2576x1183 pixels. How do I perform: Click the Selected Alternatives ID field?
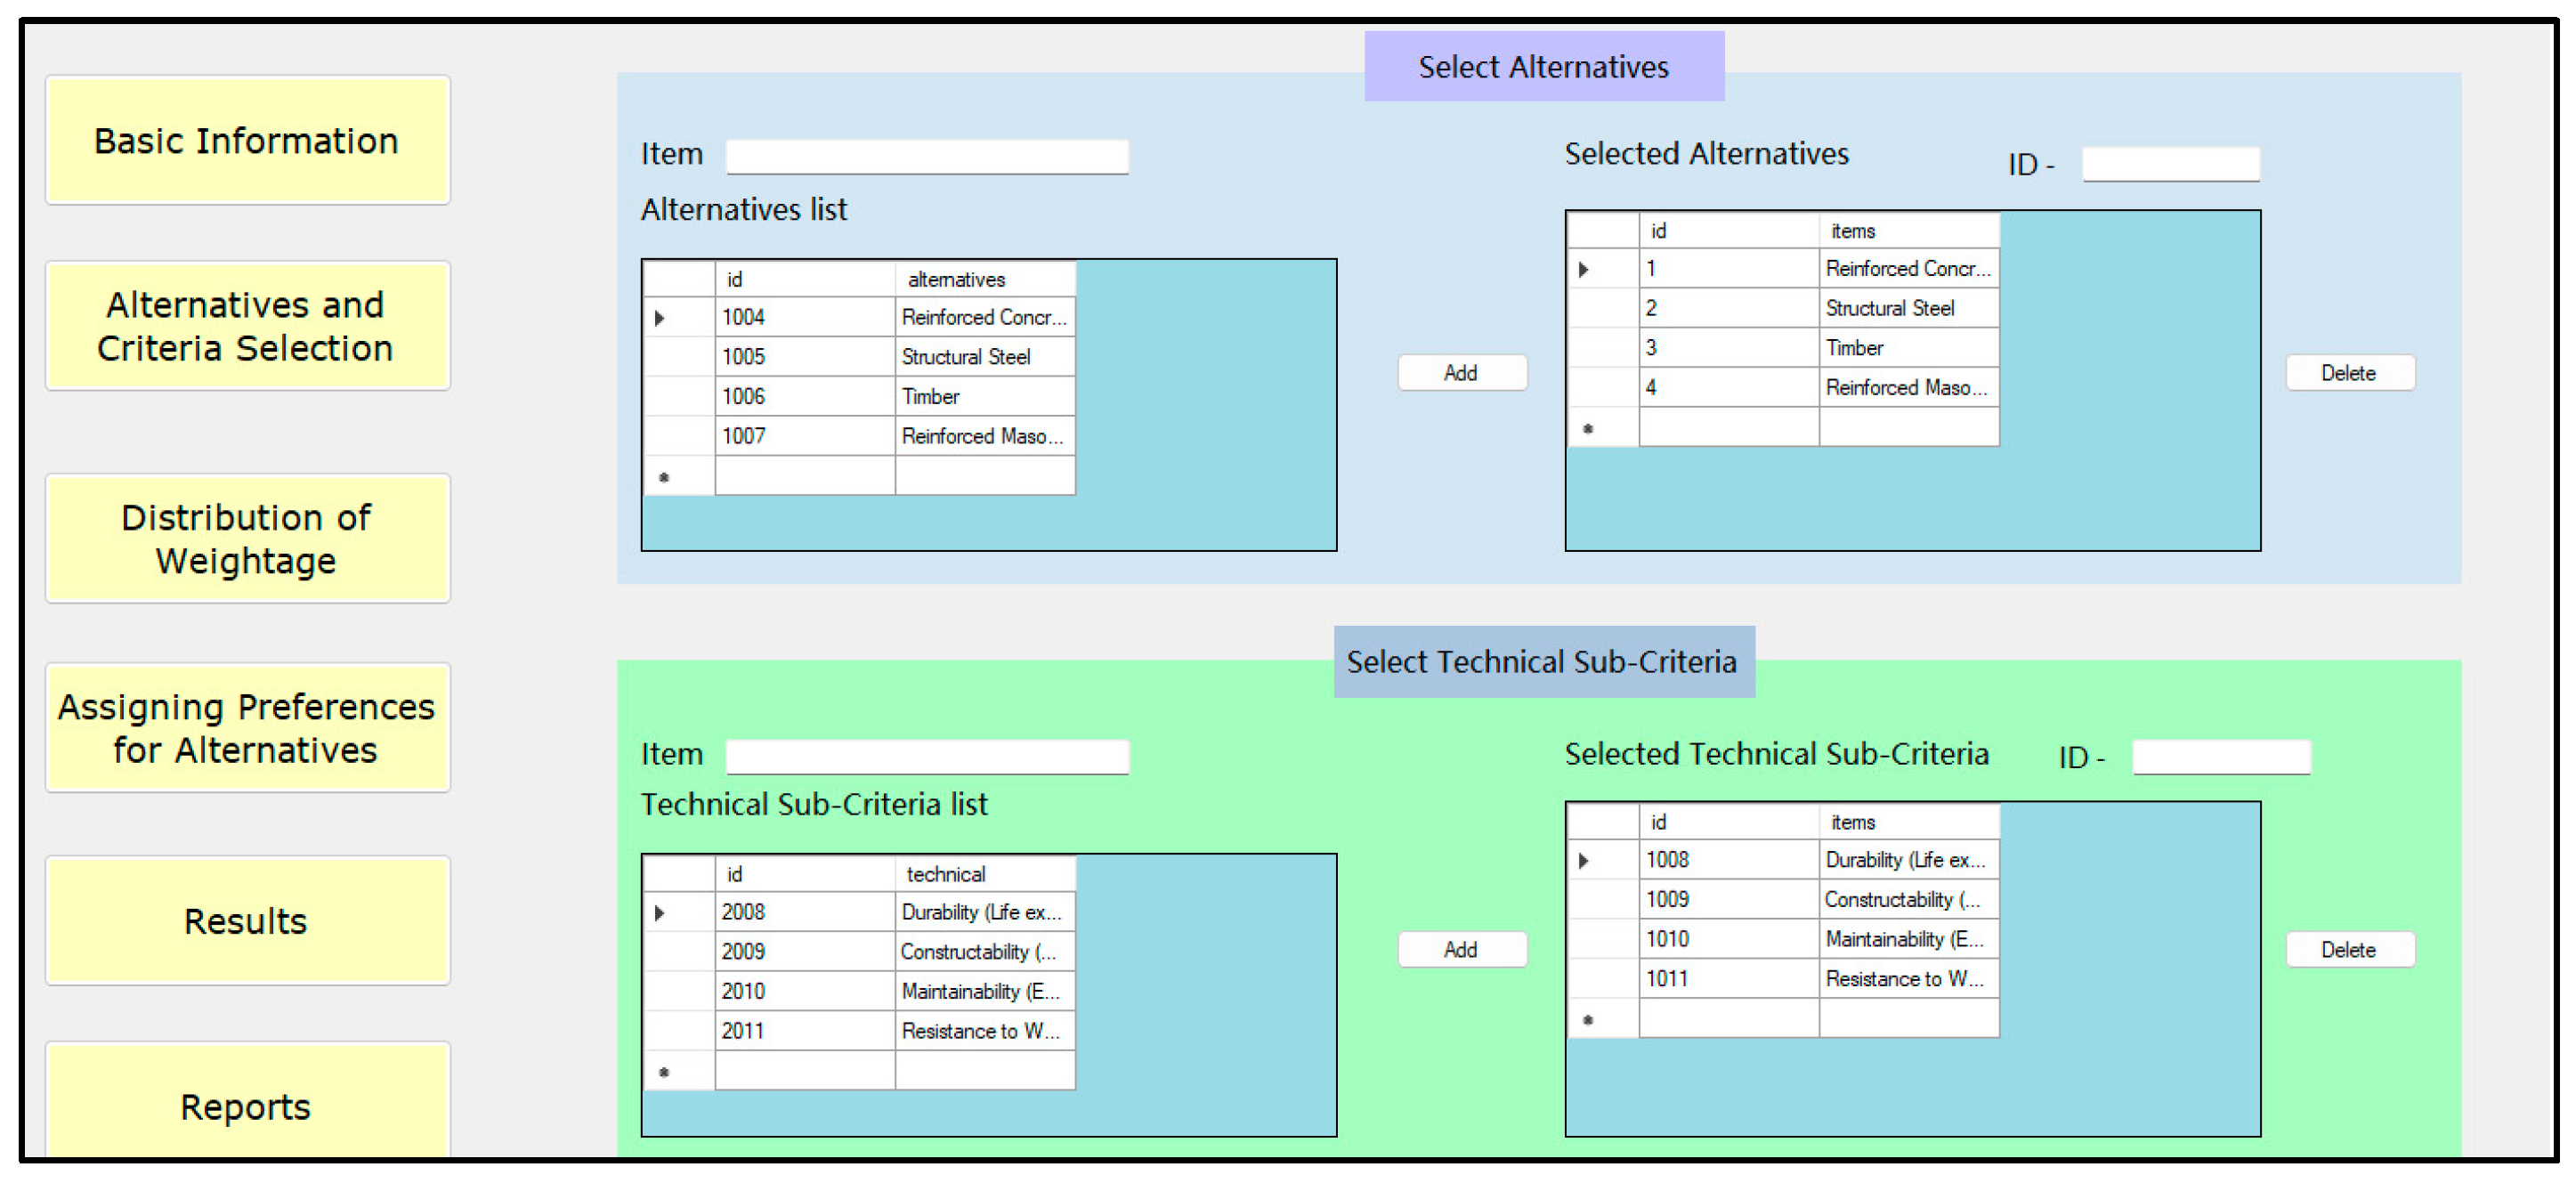click(x=2170, y=164)
